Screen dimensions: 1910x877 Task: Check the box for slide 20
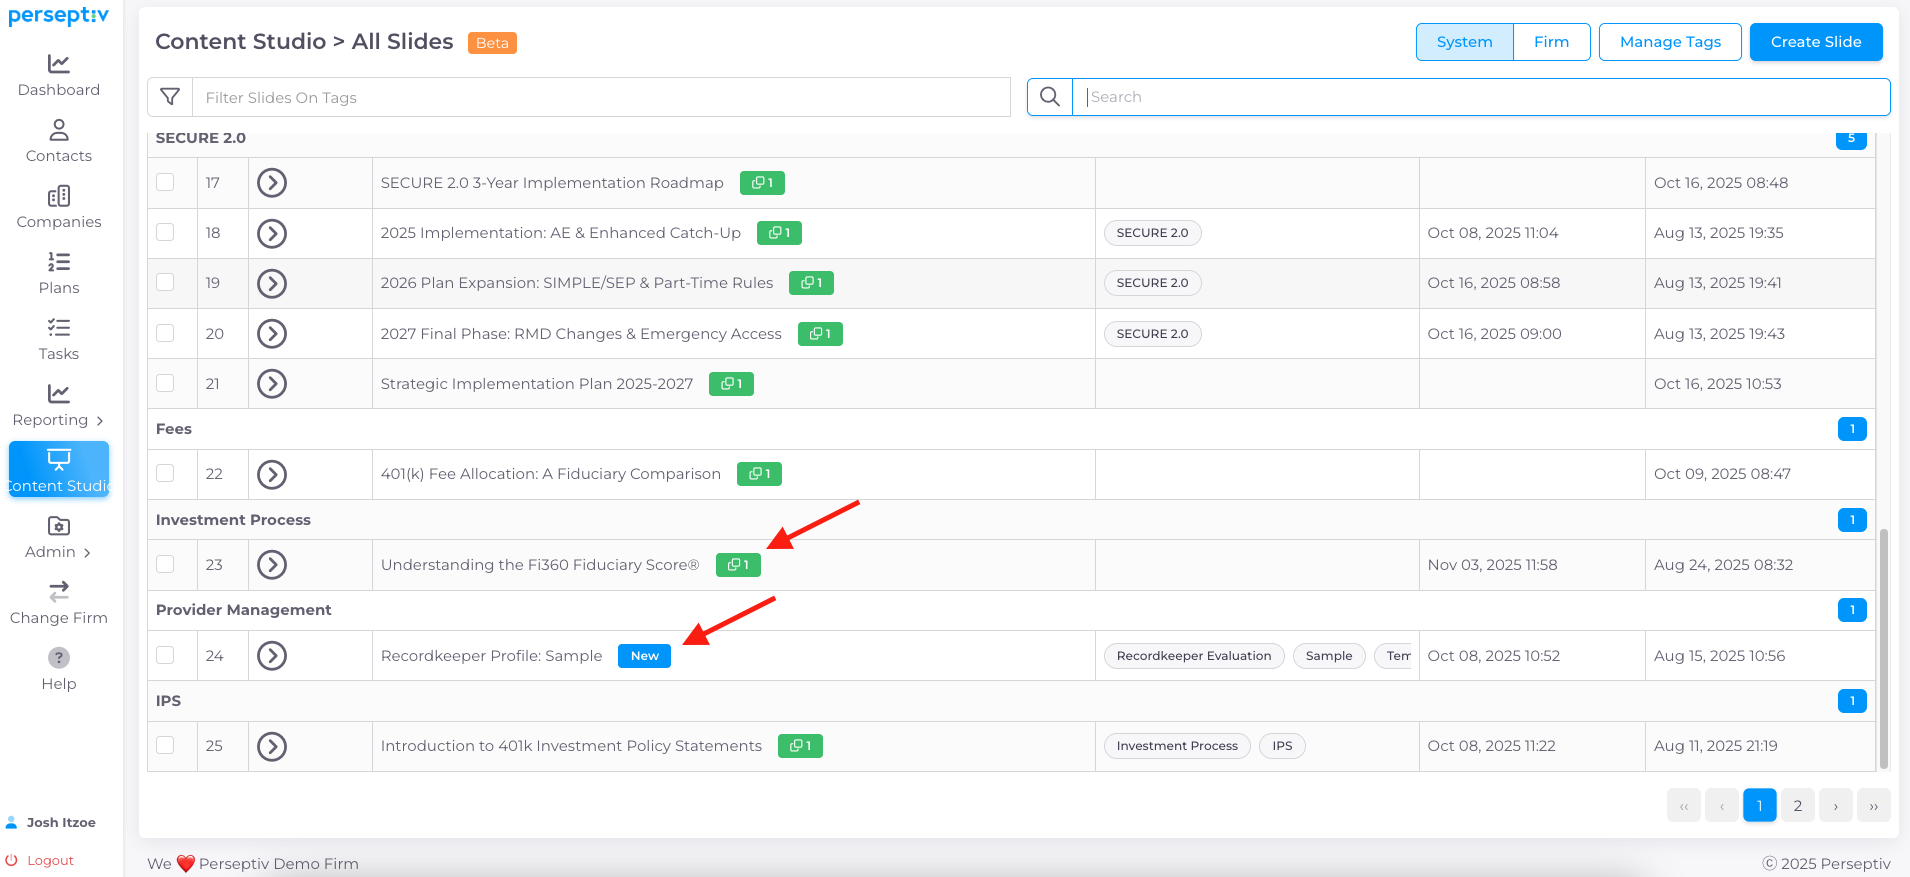pyautogui.click(x=166, y=333)
